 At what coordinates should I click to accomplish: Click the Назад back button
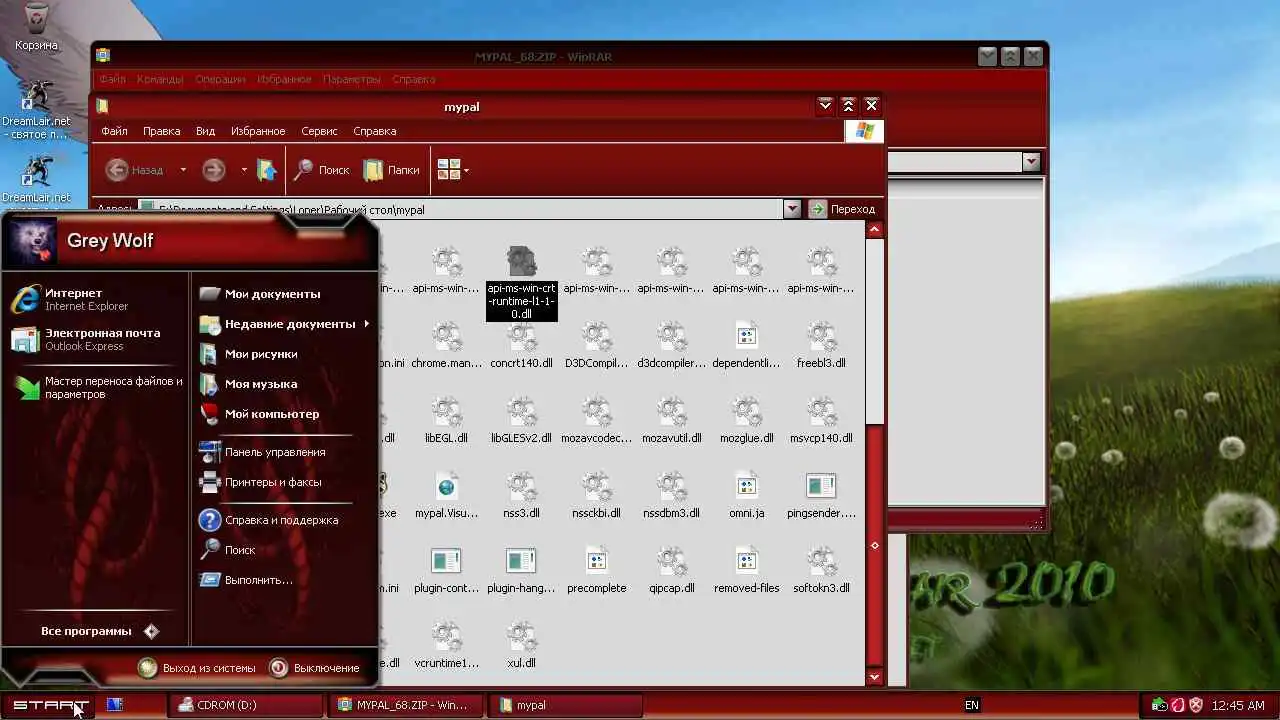pyautogui.click(x=135, y=170)
